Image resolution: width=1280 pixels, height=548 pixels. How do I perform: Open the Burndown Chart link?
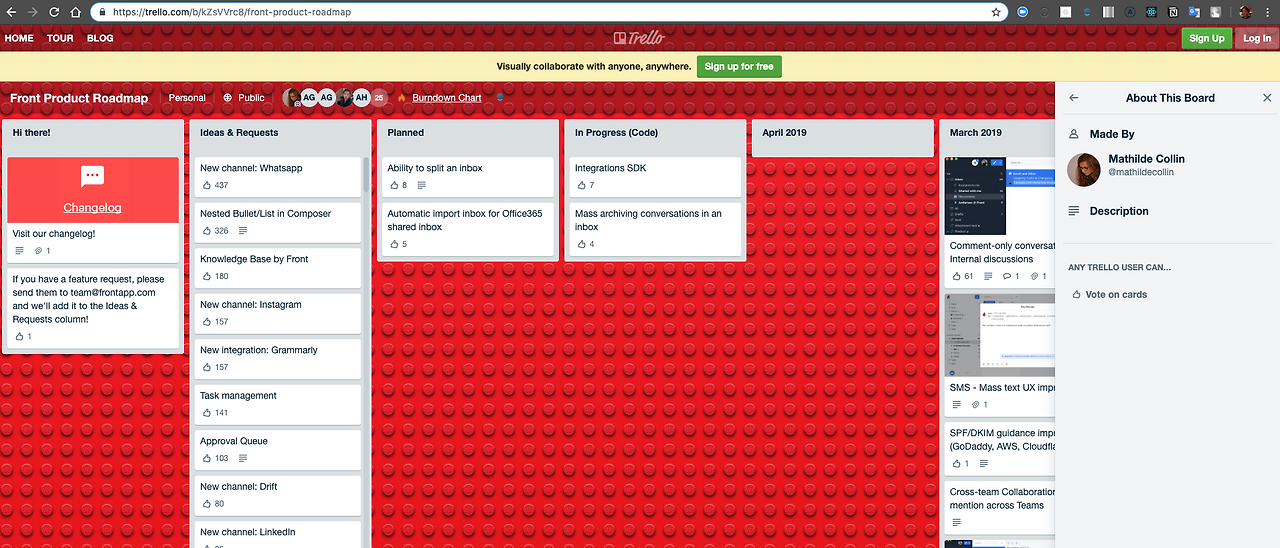coord(446,98)
